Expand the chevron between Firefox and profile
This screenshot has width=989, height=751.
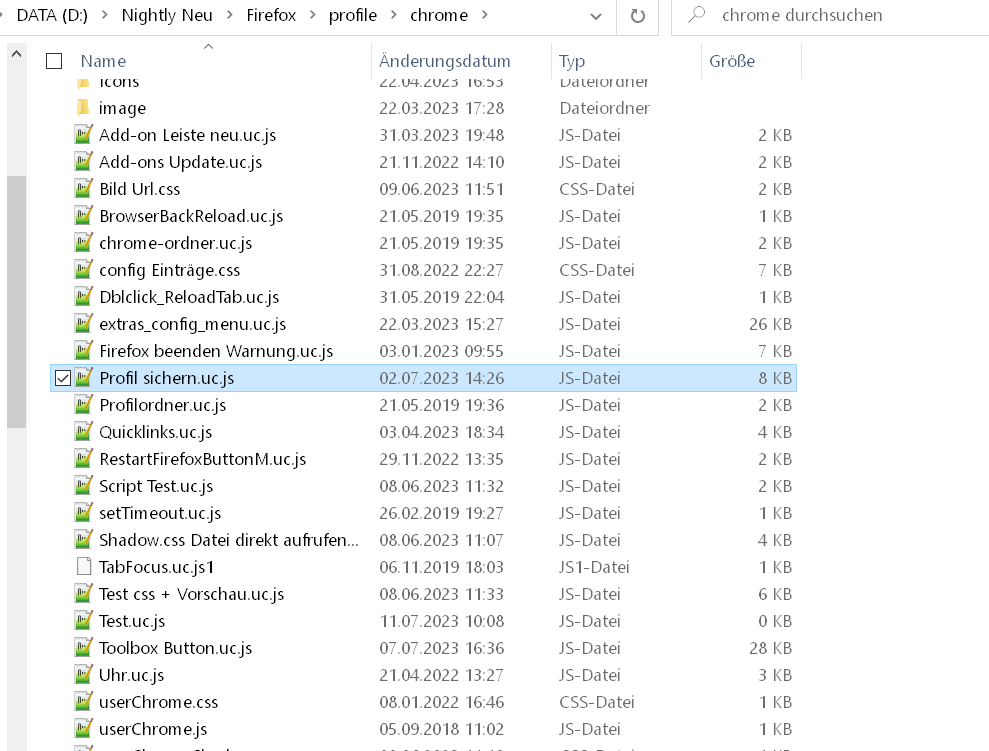pyautogui.click(x=313, y=15)
